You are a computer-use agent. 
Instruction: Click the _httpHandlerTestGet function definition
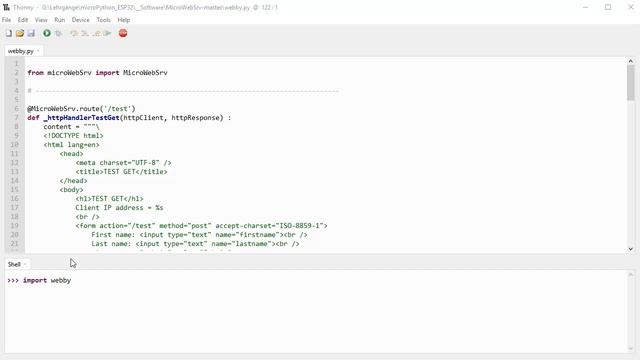pos(129,118)
